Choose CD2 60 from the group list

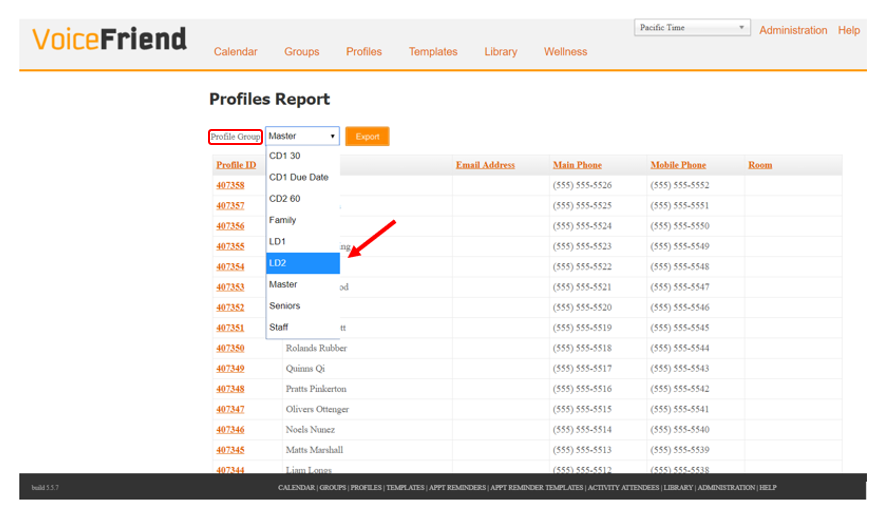coord(303,199)
